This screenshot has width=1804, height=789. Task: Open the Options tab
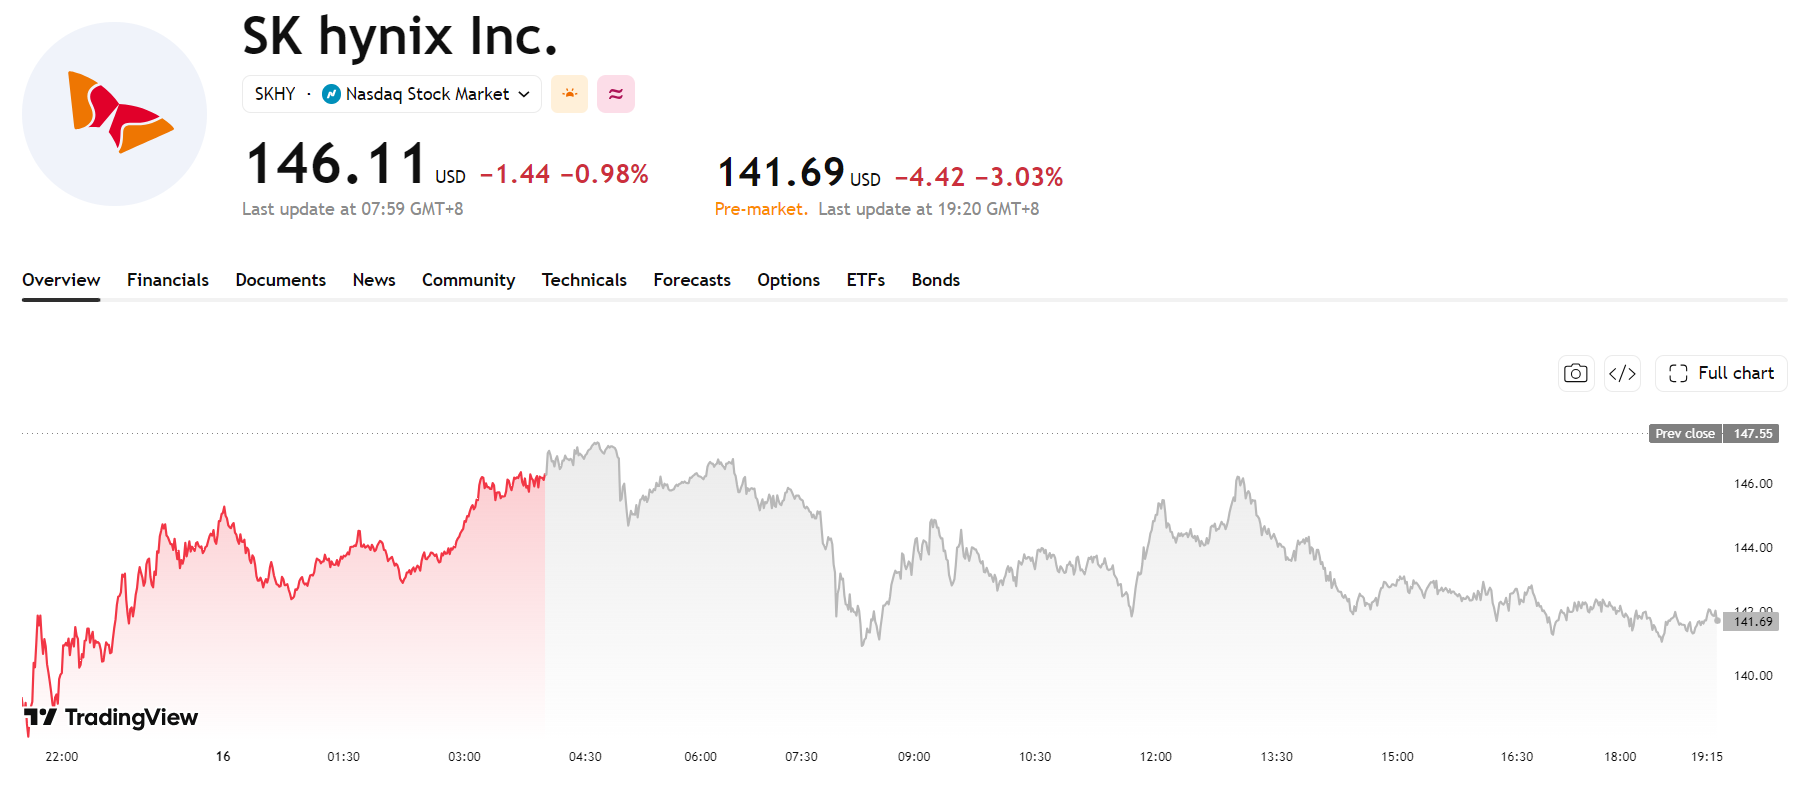point(788,280)
